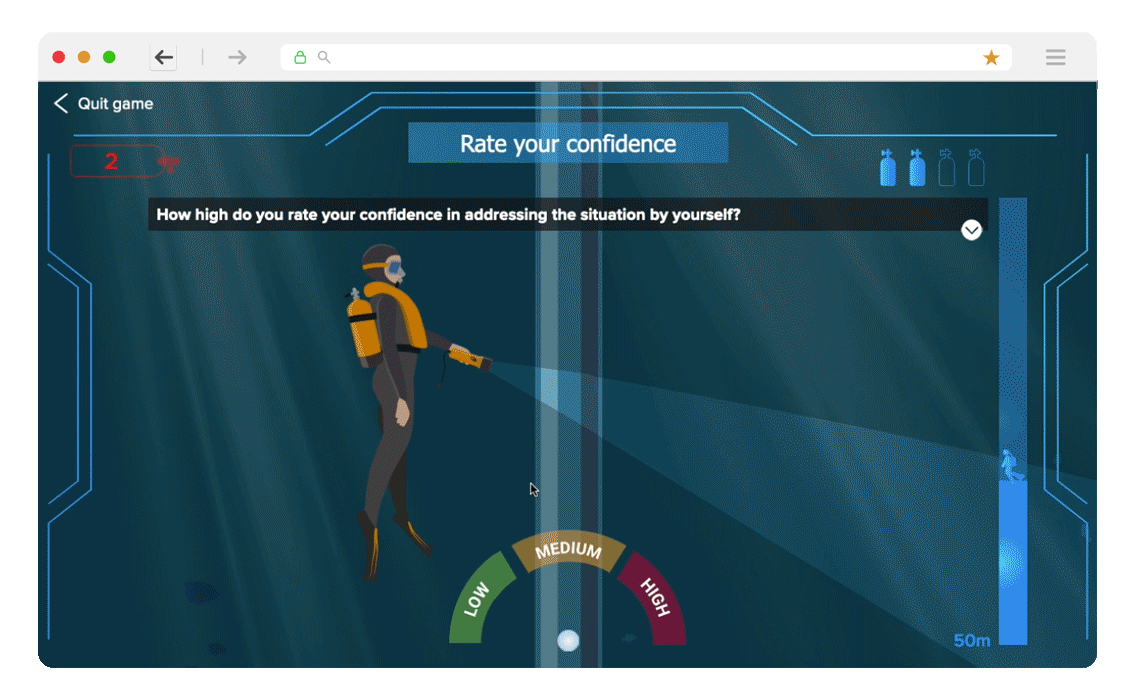Click the browser forward arrow
The height and width of the screenshot is (700, 1140).
tap(237, 58)
